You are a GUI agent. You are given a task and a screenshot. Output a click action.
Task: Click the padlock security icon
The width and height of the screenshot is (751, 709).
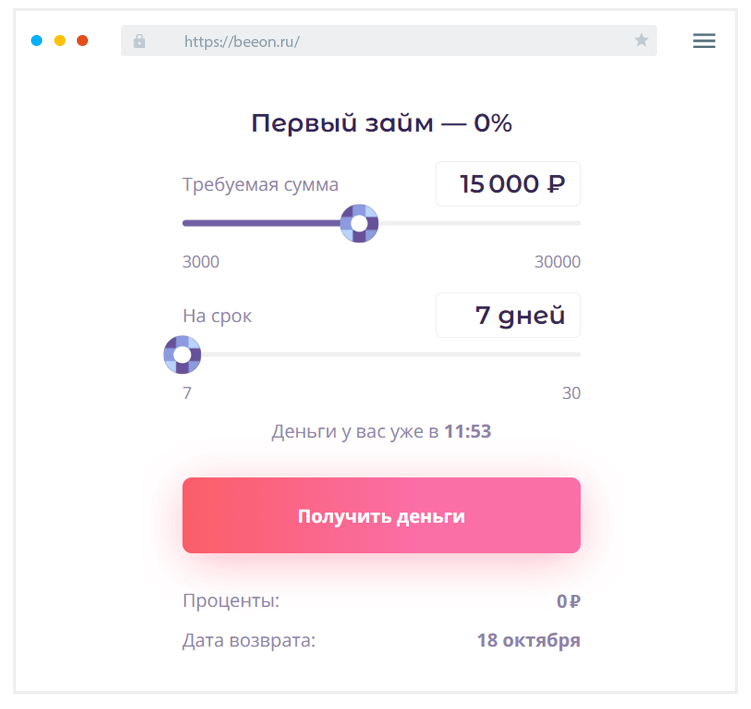coord(139,41)
